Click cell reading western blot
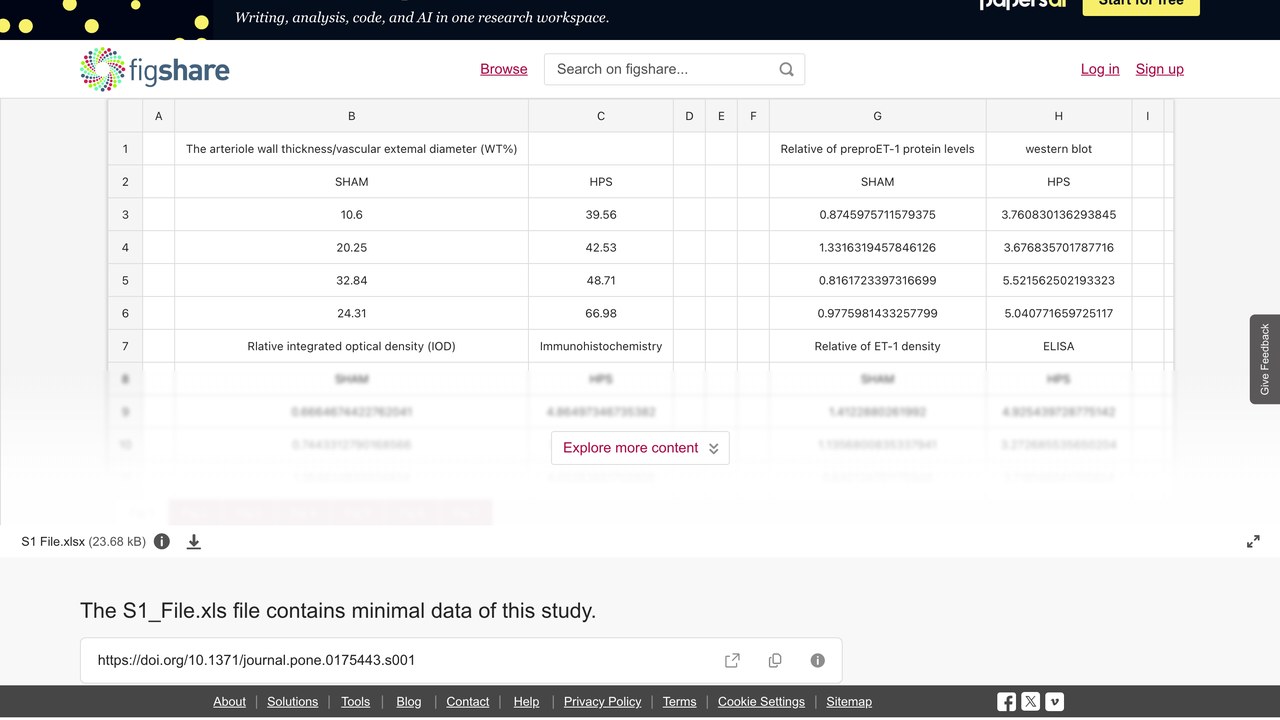This screenshot has height=720, width=1280. (1059, 149)
